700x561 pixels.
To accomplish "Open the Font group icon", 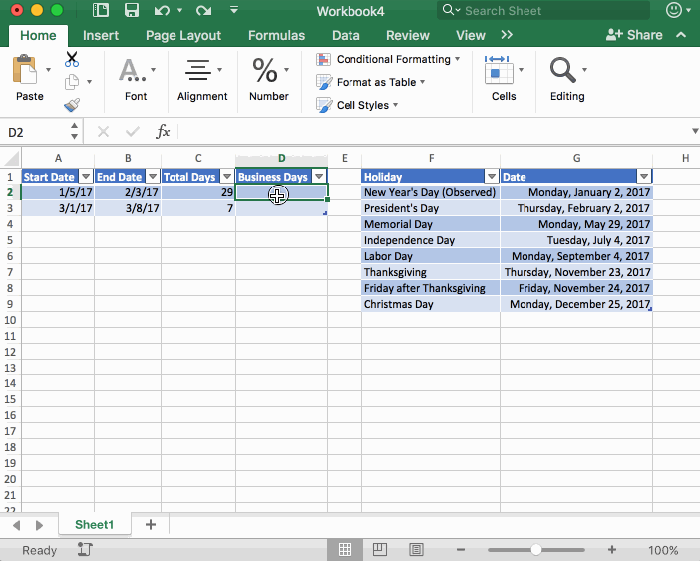I will [133, 70].
